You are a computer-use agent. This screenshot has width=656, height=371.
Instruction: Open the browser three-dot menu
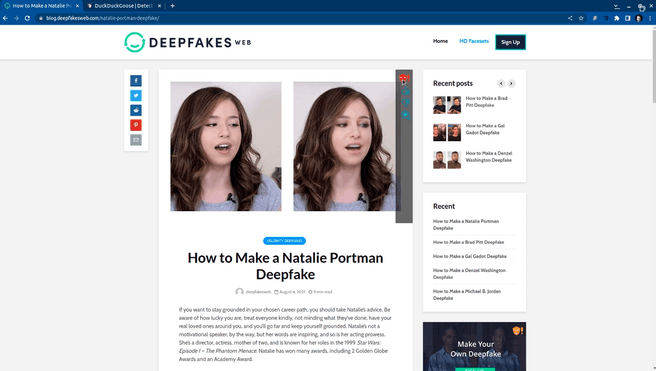(650, 18)
